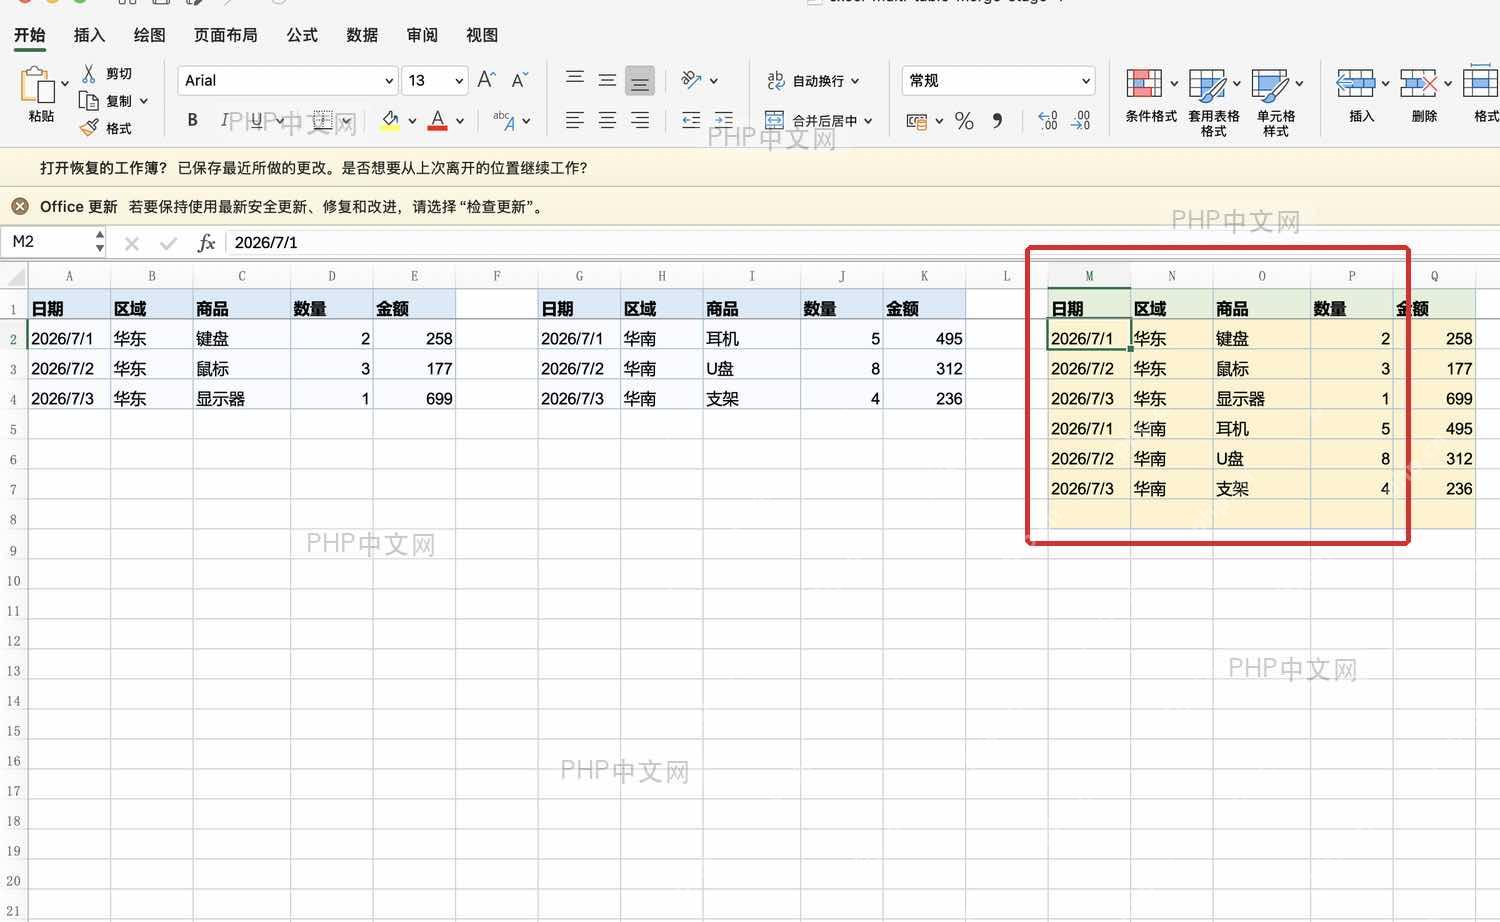This screenshot has height=922, width=1500.
Task: Apply percent style format
Action: [x=964, y=121]
